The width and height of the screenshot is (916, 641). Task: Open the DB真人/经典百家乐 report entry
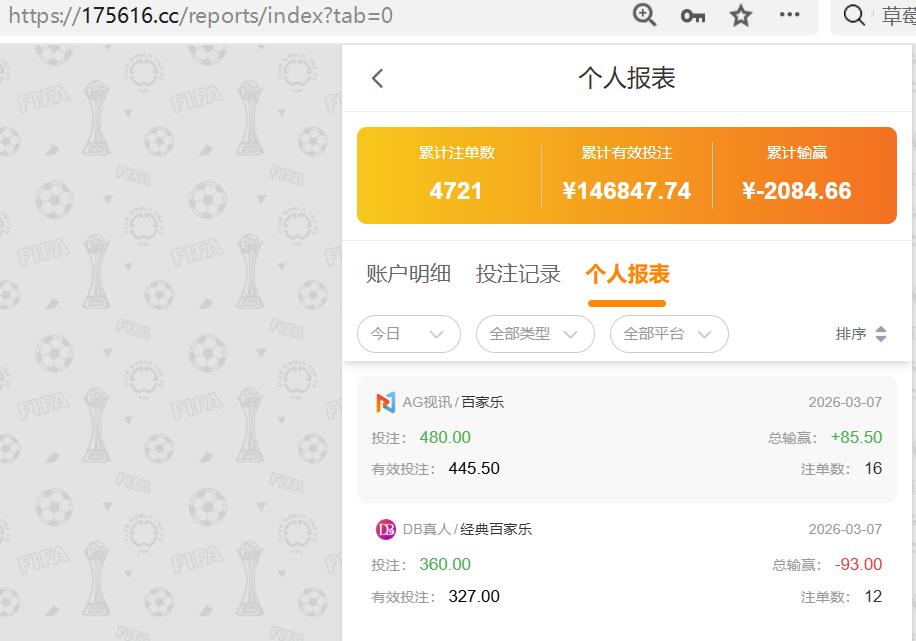click(x=627, y=563)
